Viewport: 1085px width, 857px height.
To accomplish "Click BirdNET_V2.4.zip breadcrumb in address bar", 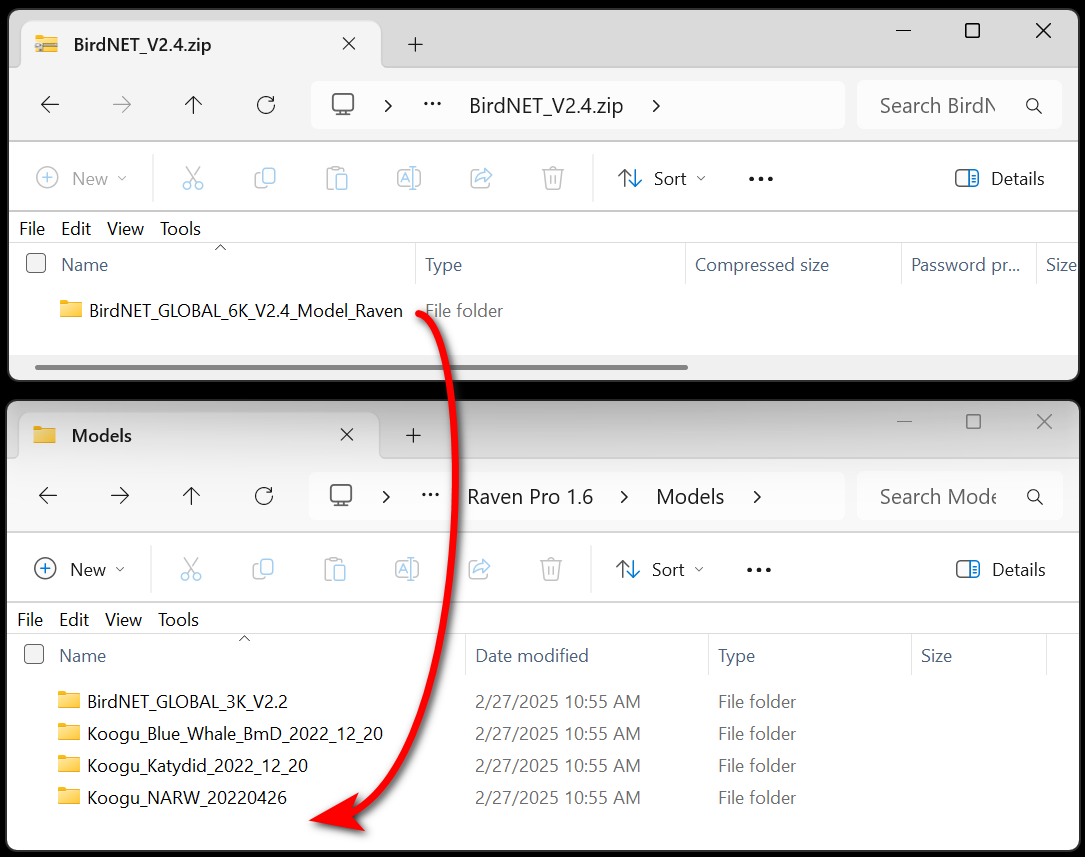I will tap(546, 106).
